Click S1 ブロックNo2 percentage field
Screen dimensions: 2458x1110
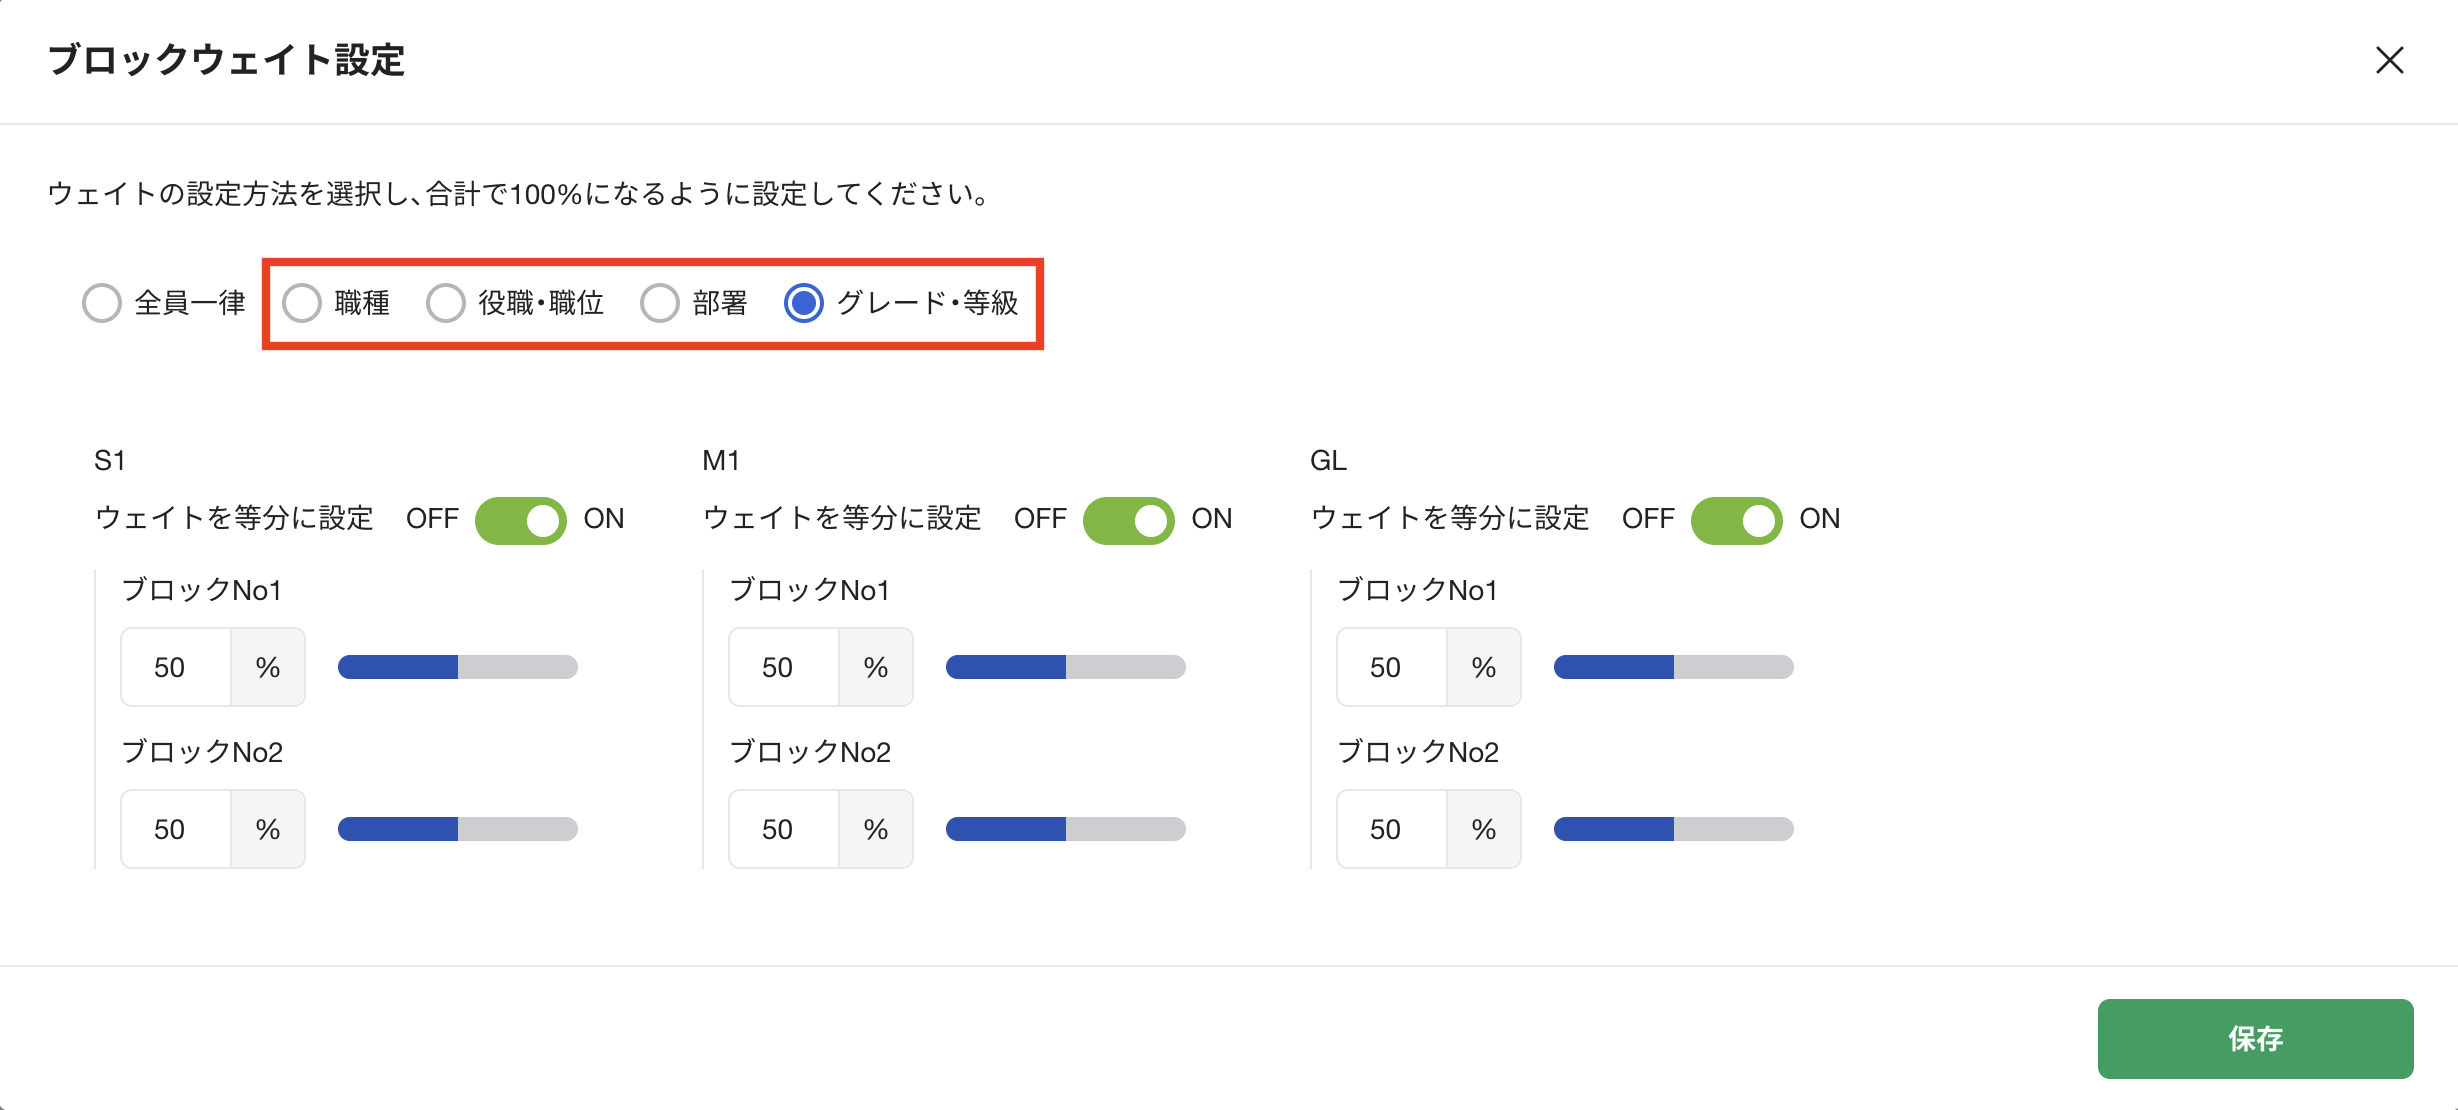[x=177, y=830]
